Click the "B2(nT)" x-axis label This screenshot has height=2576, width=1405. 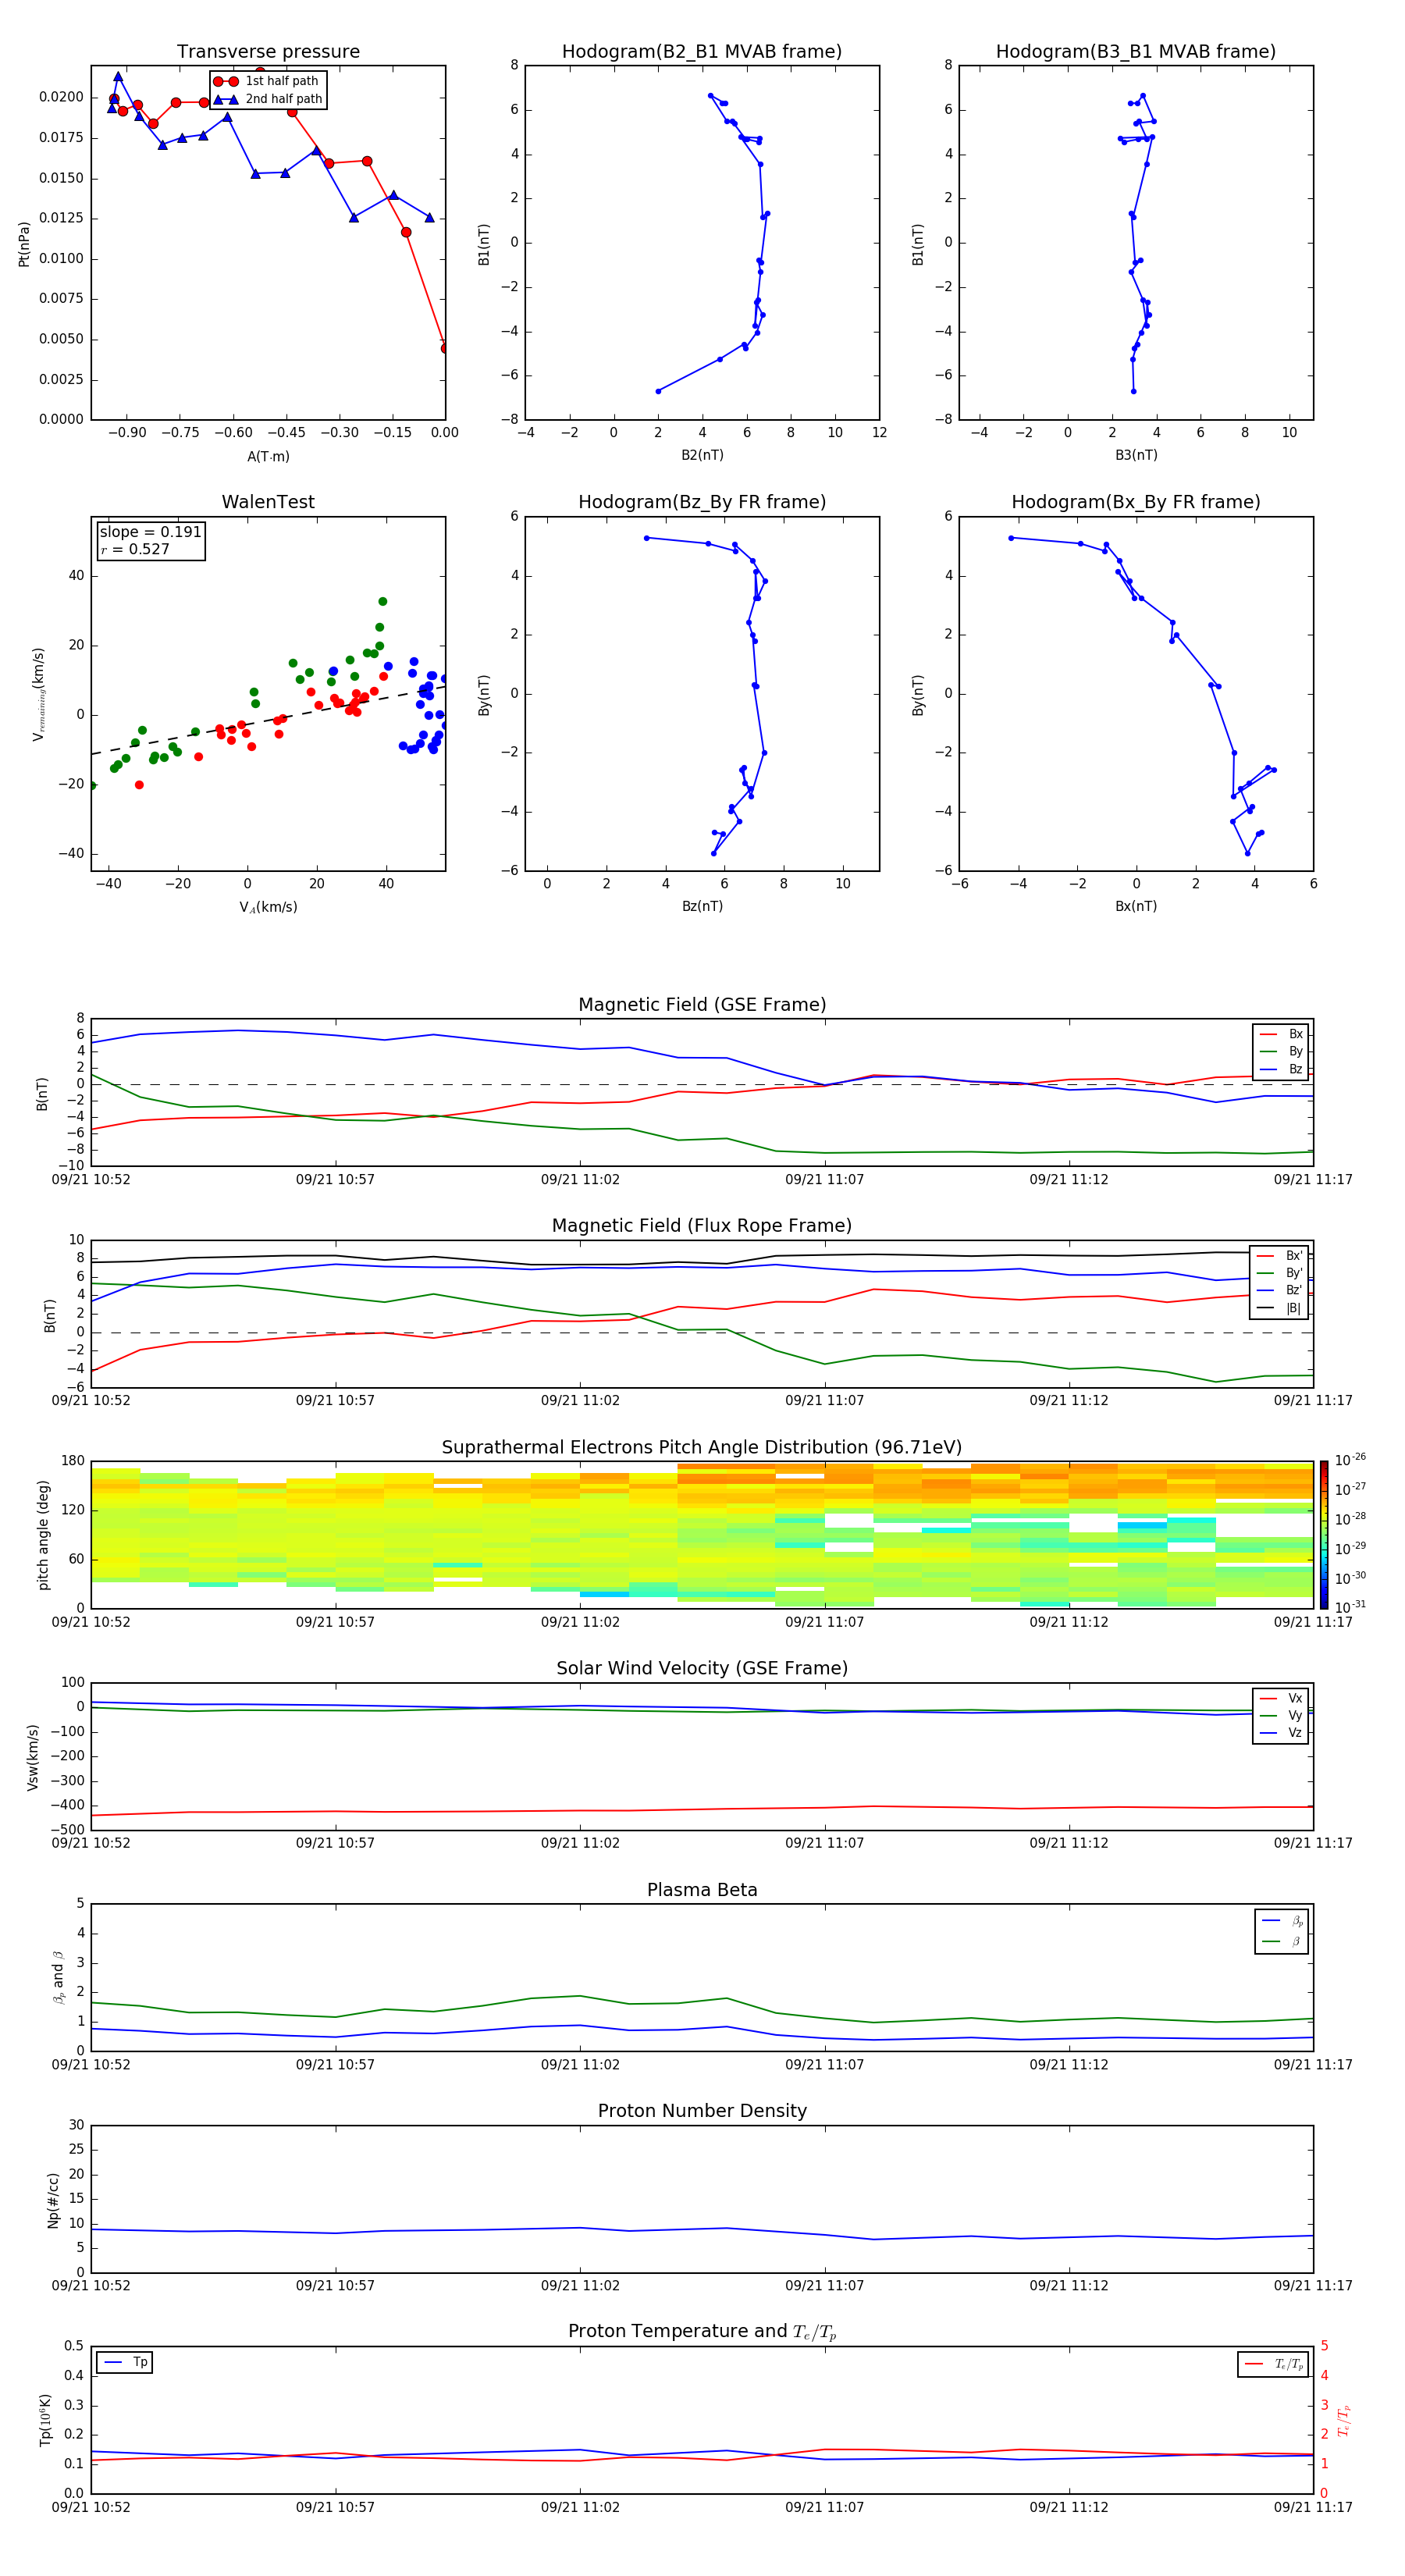(x=702, y=455)
